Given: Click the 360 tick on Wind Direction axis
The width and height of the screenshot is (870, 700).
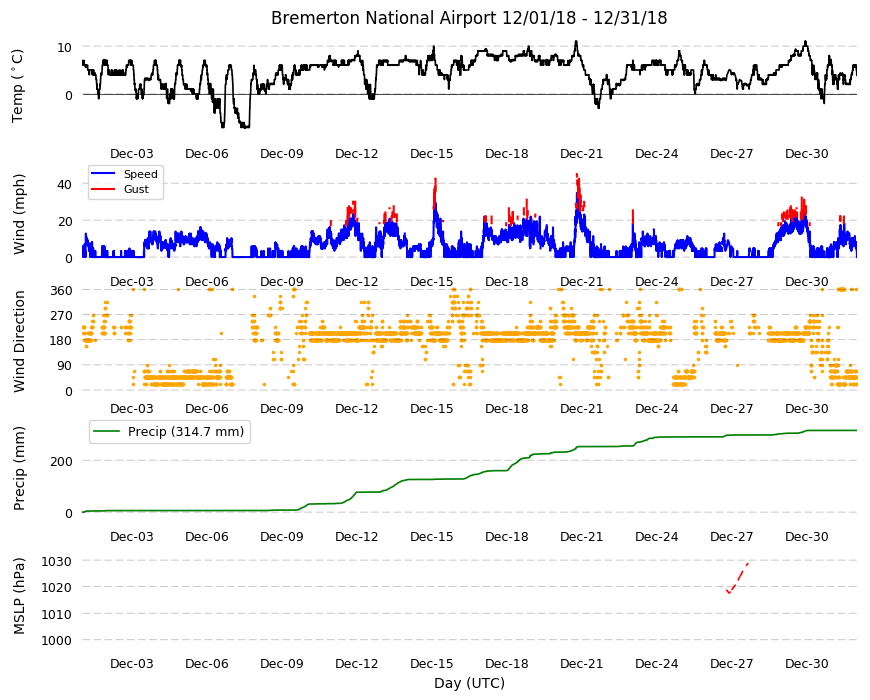Looking at the screenshot, I should (61, 291).
